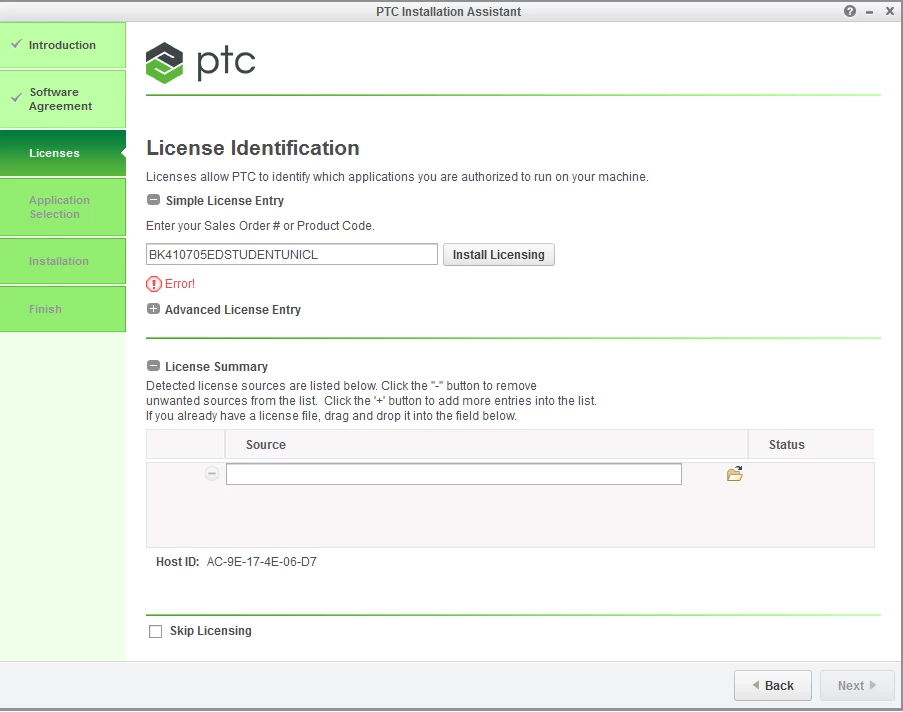Select the Finish step
This screenshot has width=903, height=712.
pos(63,309)
